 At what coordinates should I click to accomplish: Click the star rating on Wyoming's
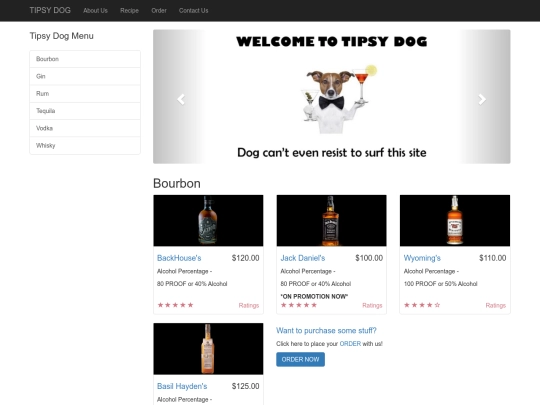pos(422,305)
